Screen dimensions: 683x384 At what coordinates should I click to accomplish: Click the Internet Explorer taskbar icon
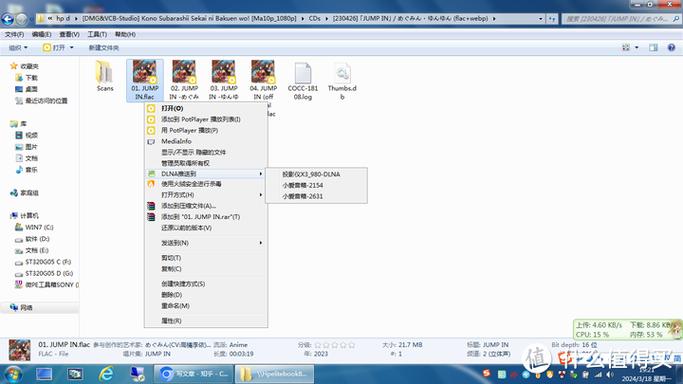pos(106,374)
